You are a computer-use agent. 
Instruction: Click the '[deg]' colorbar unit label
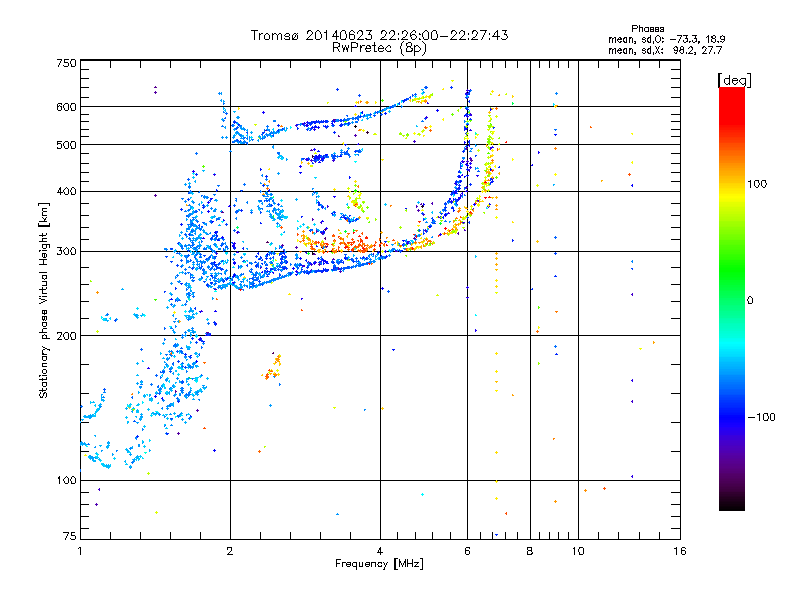[734, 80]
